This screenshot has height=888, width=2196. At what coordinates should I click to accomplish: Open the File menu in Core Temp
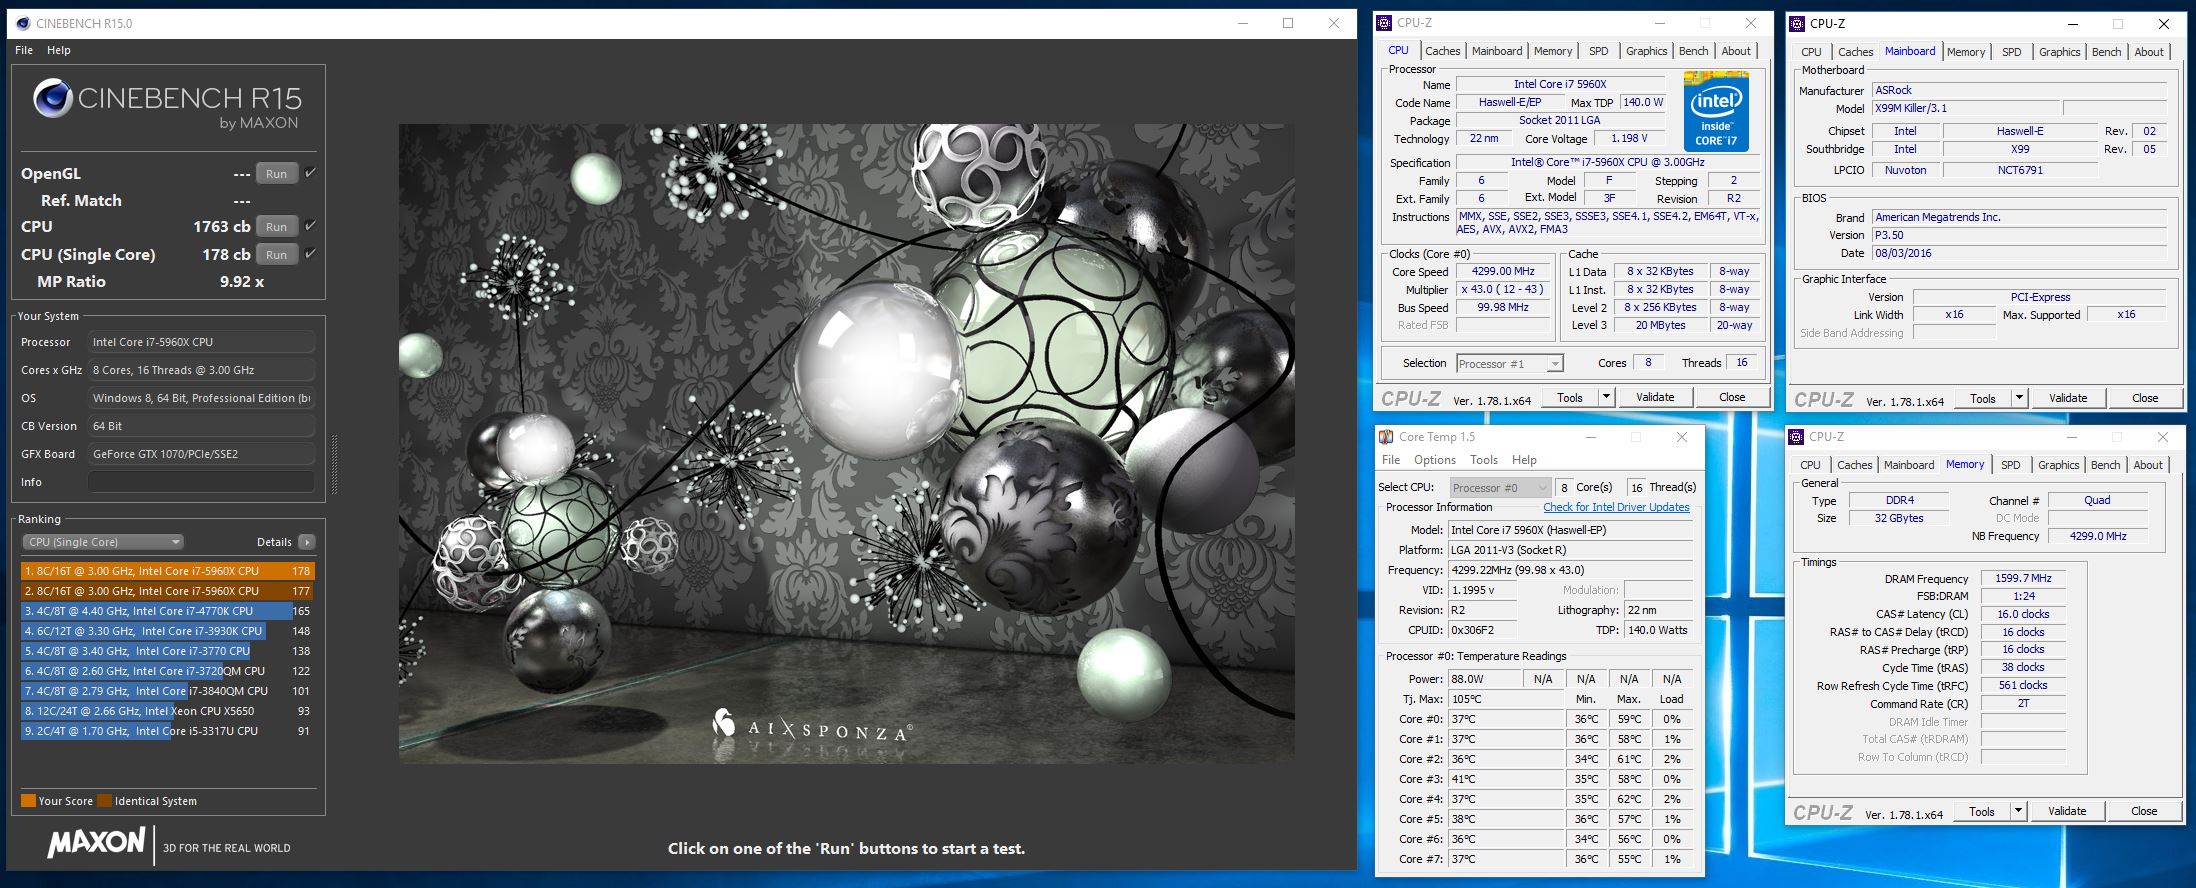[1391, 460]
